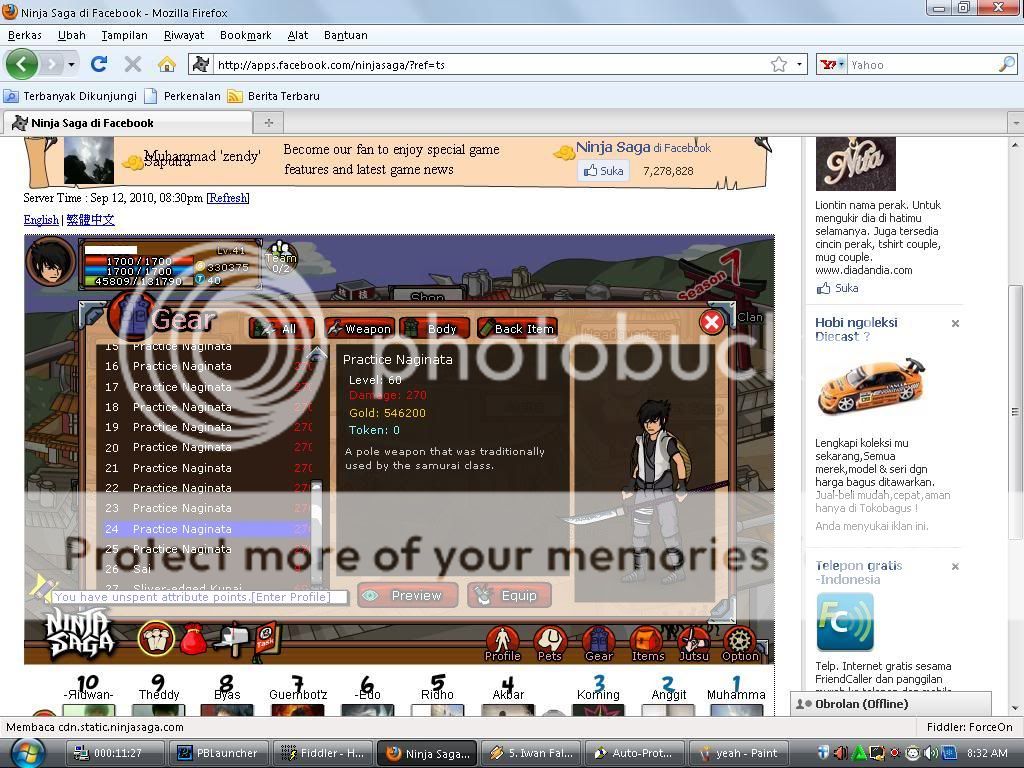Open the 'Perkenalan' bookmark
1024x768 pixels.
(183, 96)
